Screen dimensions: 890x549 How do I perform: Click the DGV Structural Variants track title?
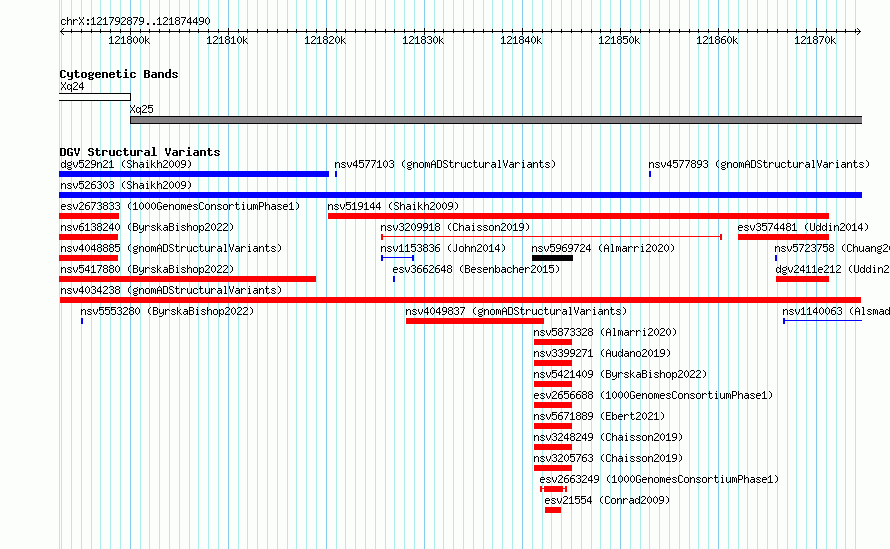(x=140, y=152)
